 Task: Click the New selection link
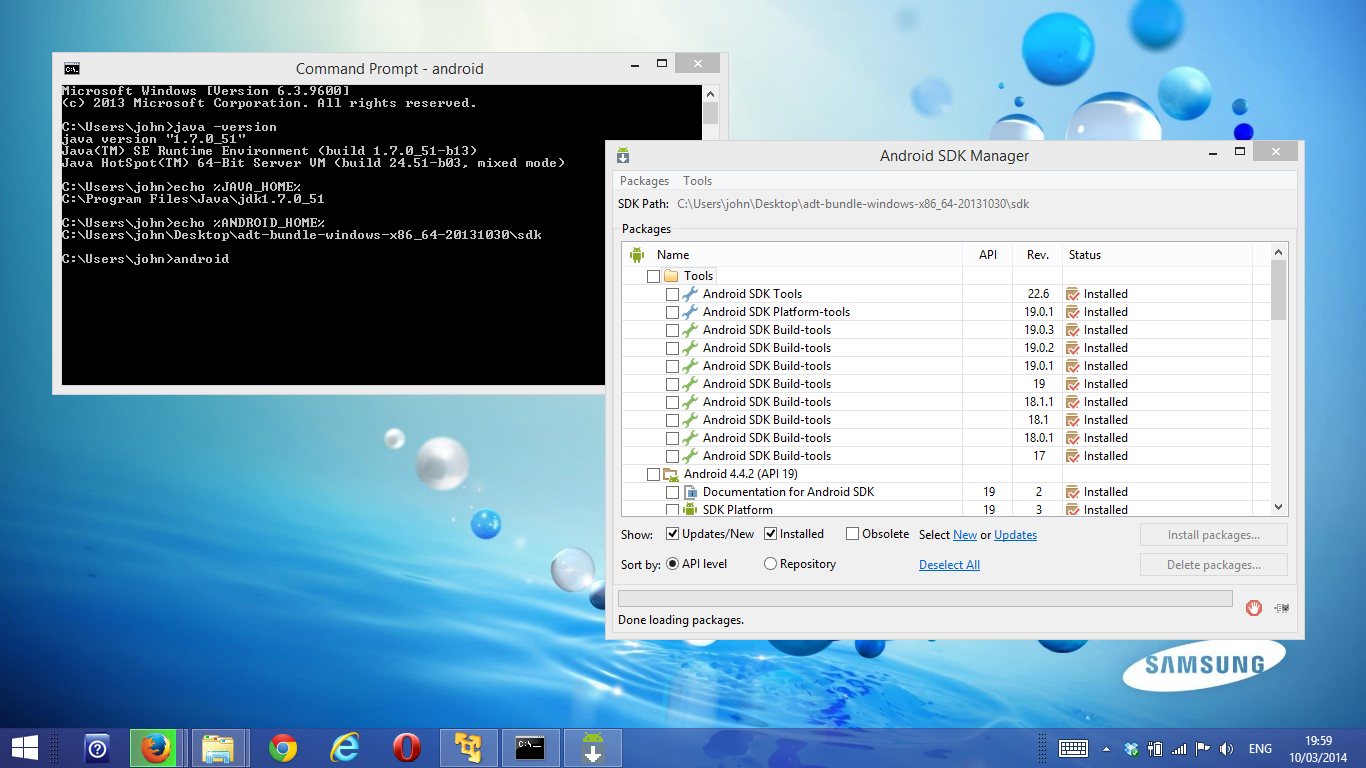click(x=965, y=535)
